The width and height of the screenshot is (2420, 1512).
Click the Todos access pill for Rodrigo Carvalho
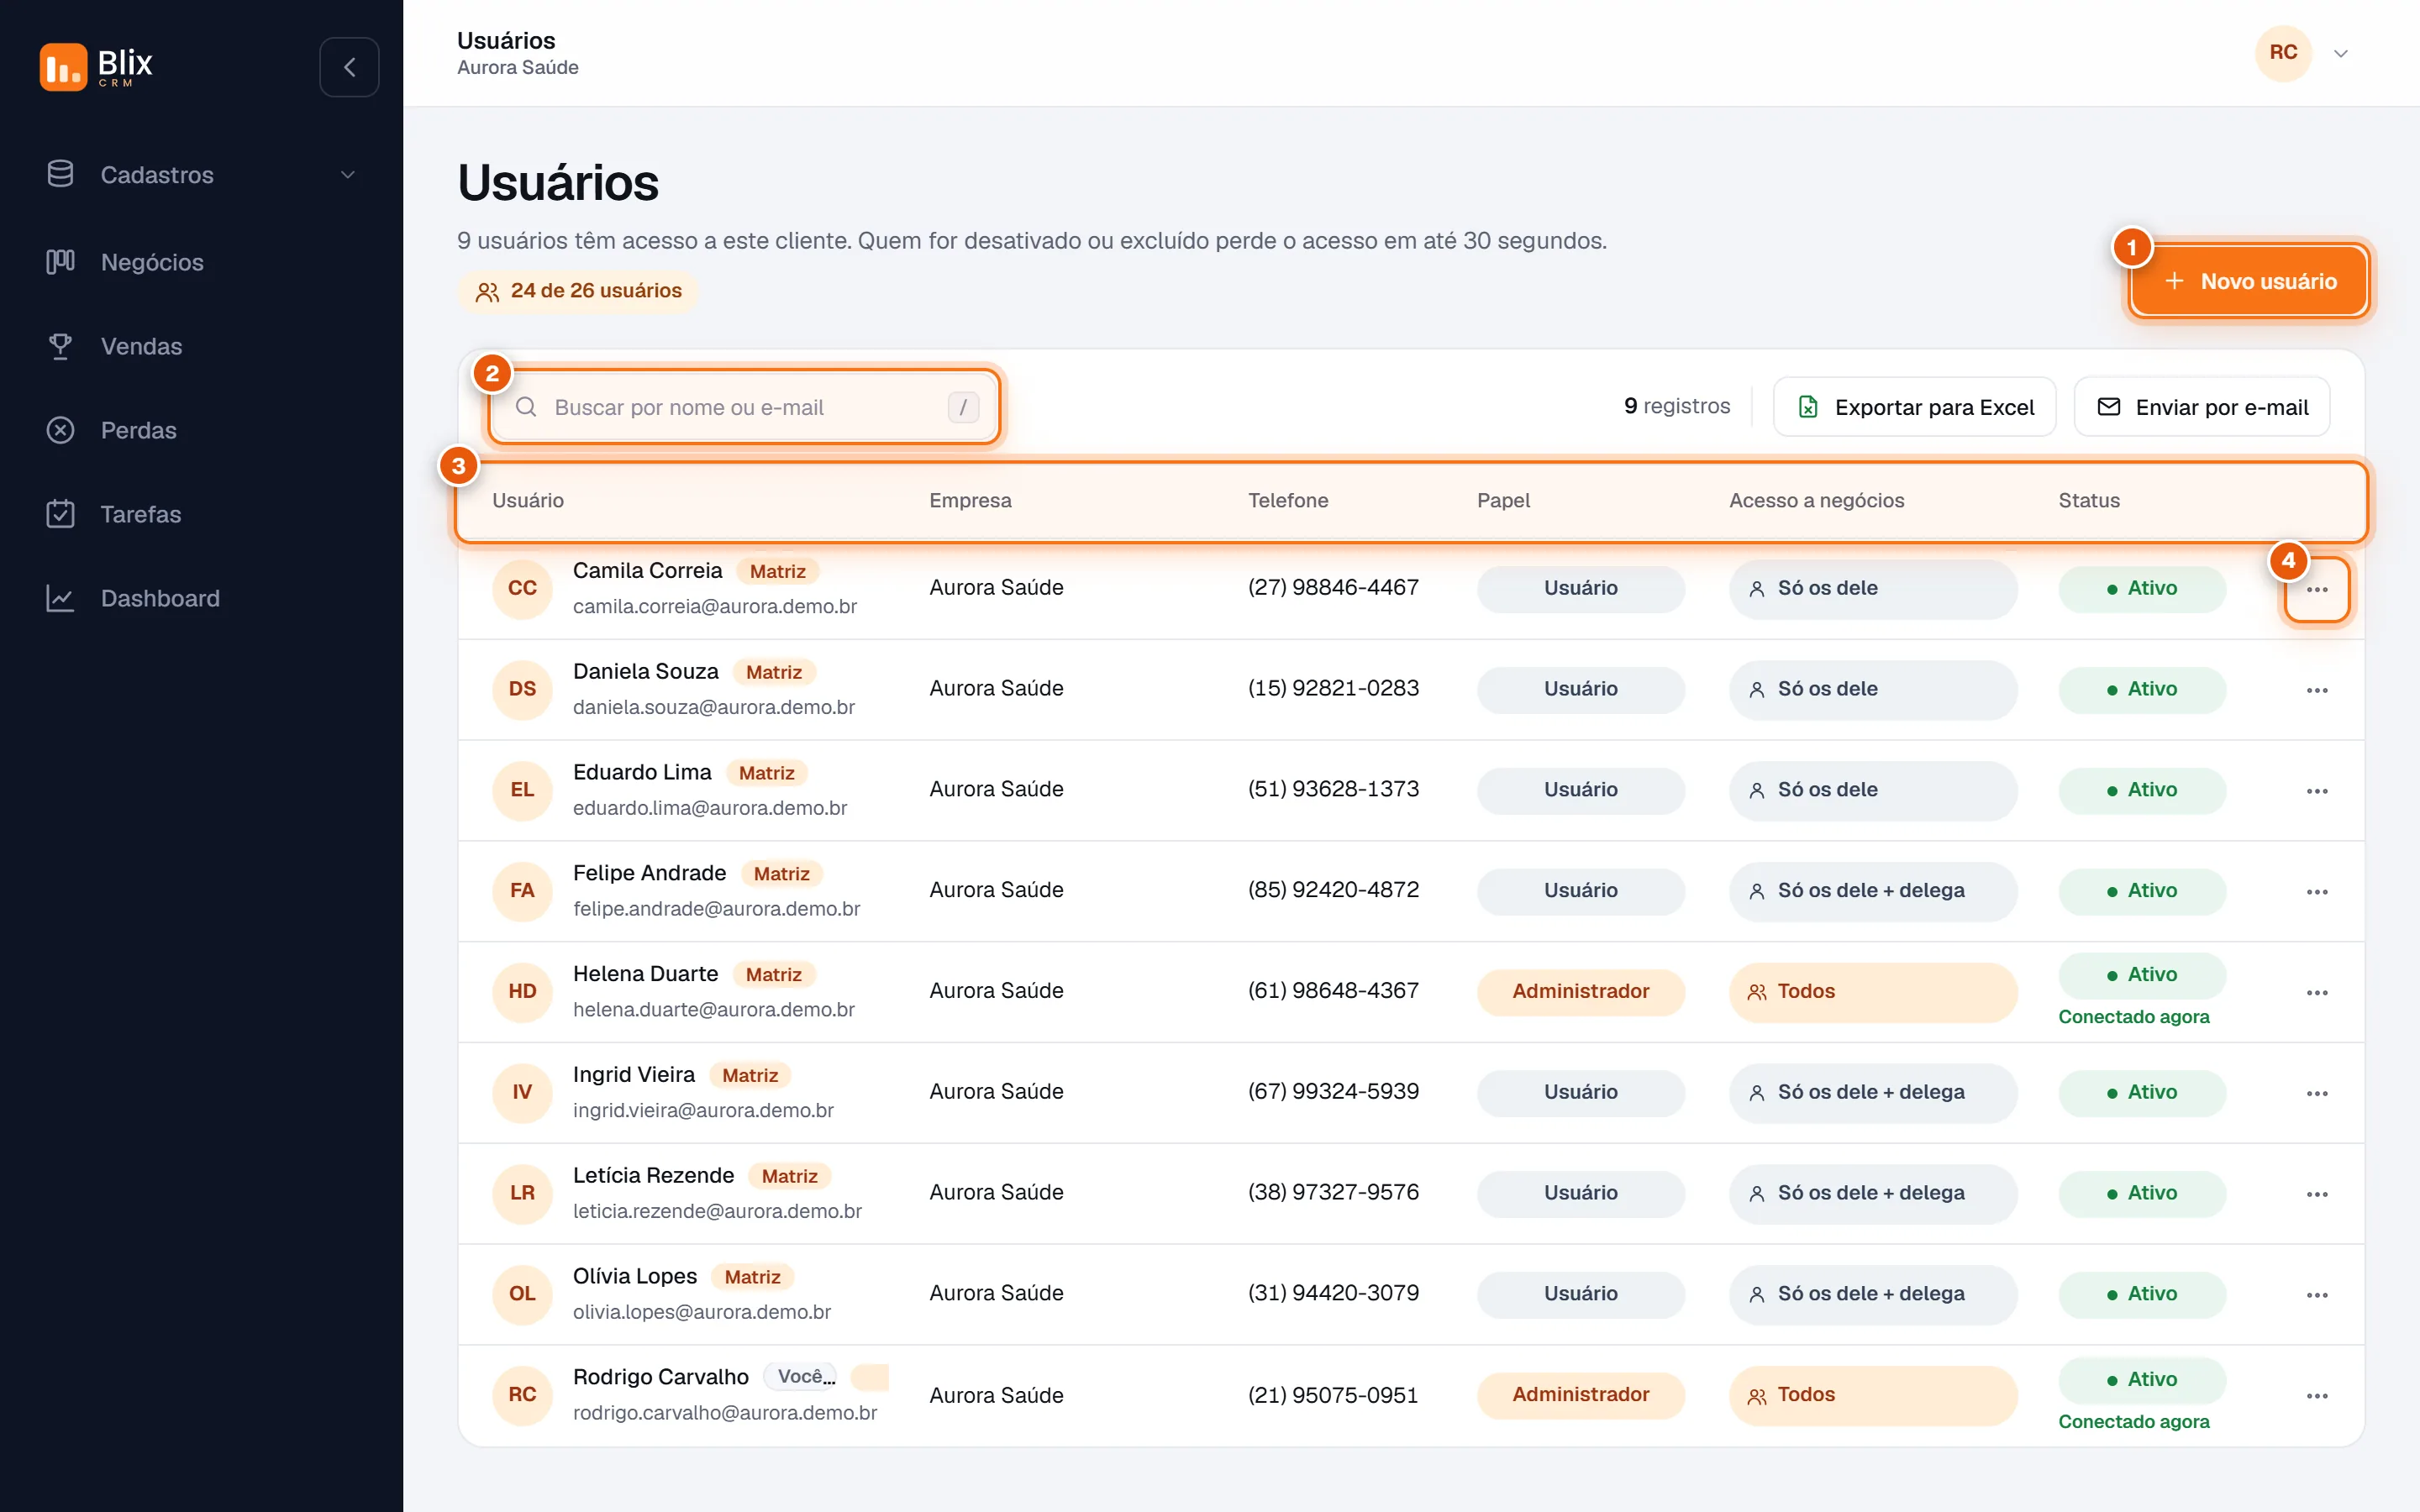click(1872, 1395)
